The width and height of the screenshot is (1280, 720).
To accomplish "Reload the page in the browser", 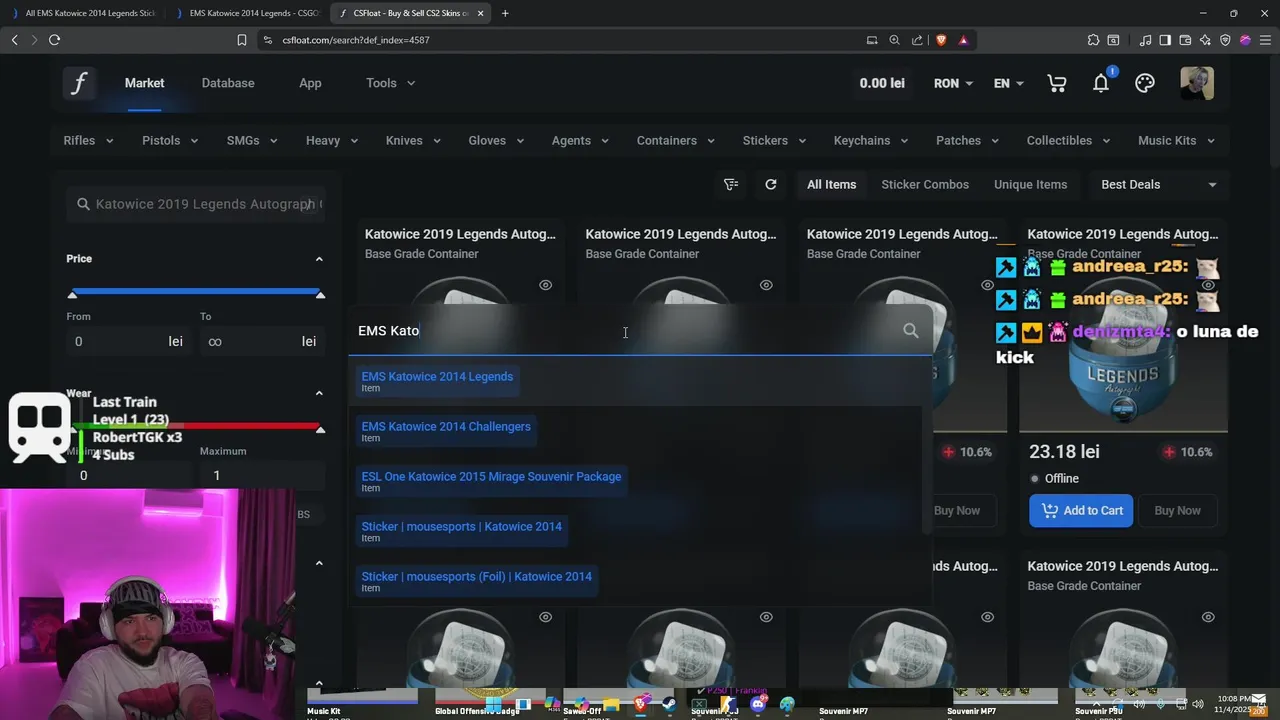I will click(54, 40).
